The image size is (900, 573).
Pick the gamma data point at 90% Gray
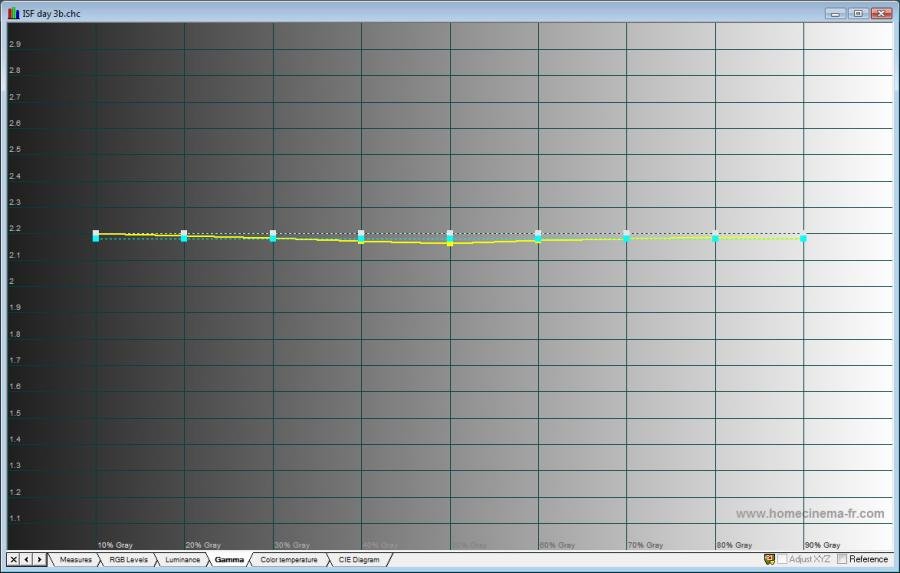coord(803,238)
